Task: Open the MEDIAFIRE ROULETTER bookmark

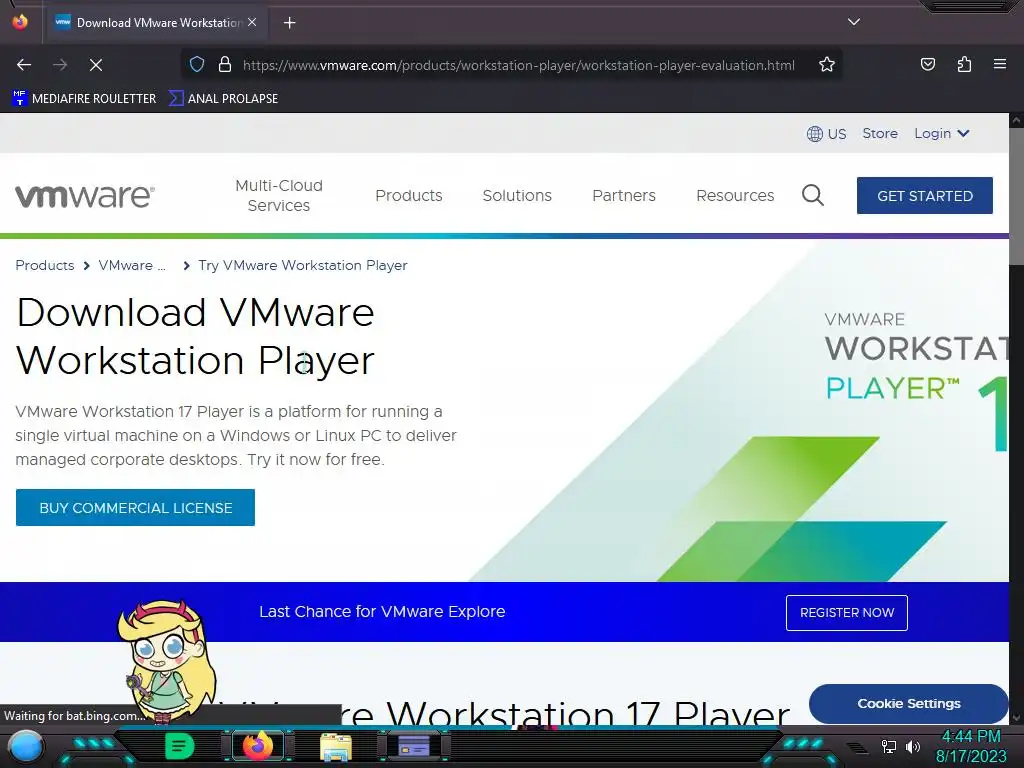Action: [84, 99]
